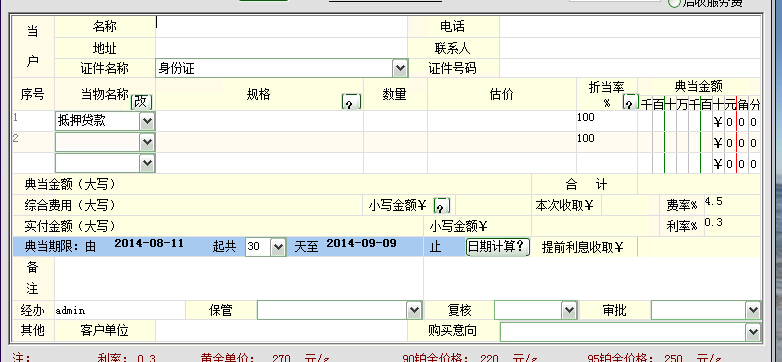The image size is (782, 362).
Task: Click the 实付金额（大写） label
Action: tap(70, 226)
